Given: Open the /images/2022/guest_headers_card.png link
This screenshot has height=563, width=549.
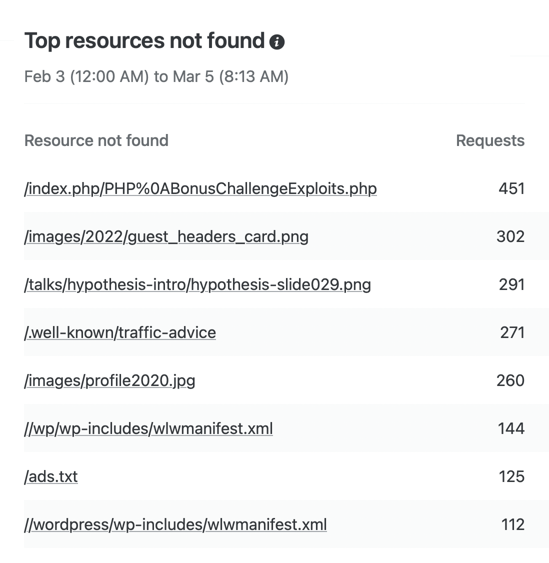Looking at the screenshot, I should coord(166,237).
